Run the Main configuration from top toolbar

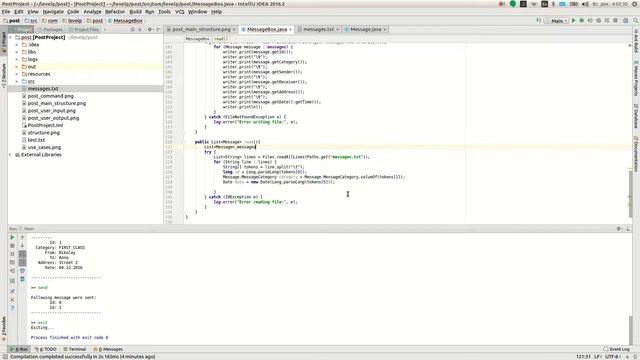[573, 20]
